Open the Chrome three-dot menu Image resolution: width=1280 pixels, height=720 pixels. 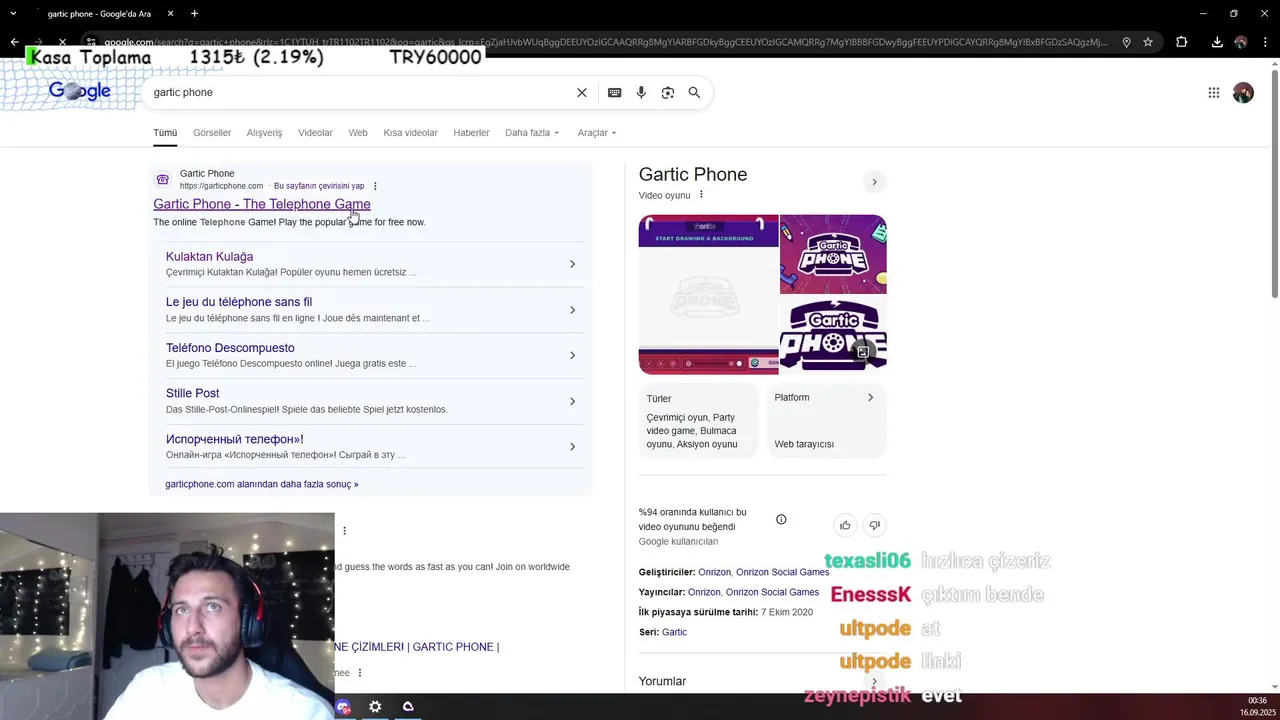pos(1265,42)
